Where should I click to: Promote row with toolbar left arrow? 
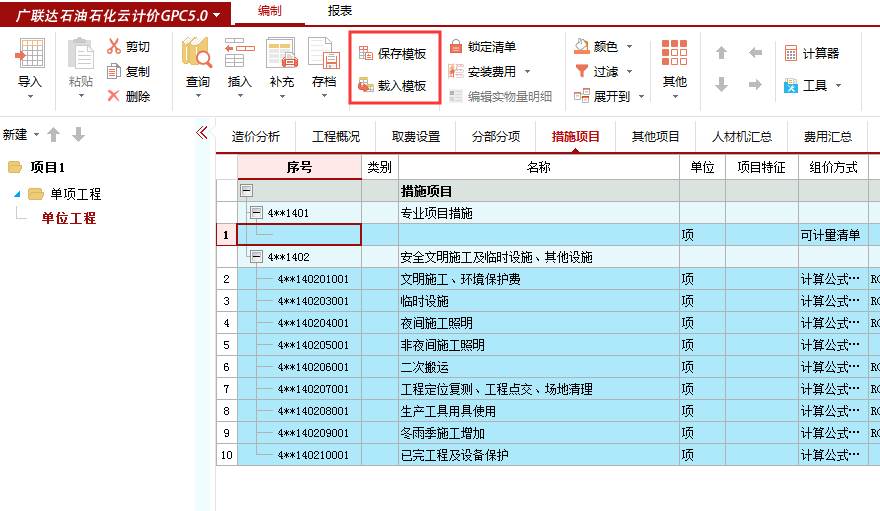(755, 53)
